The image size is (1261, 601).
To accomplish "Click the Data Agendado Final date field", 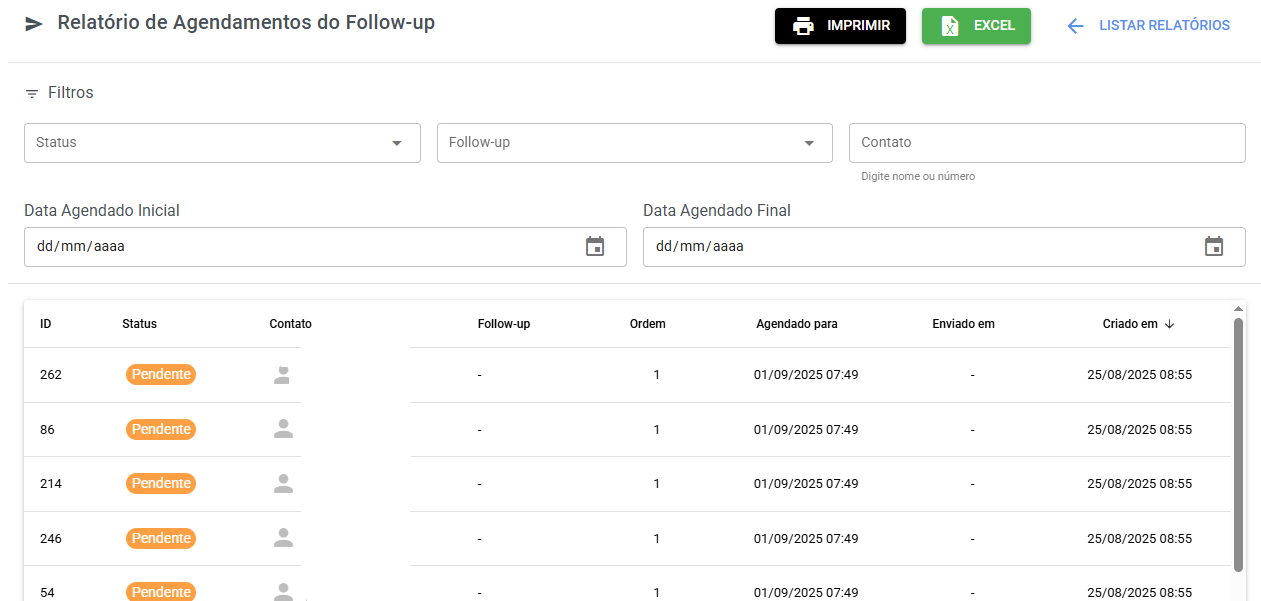I will point(944,247).
